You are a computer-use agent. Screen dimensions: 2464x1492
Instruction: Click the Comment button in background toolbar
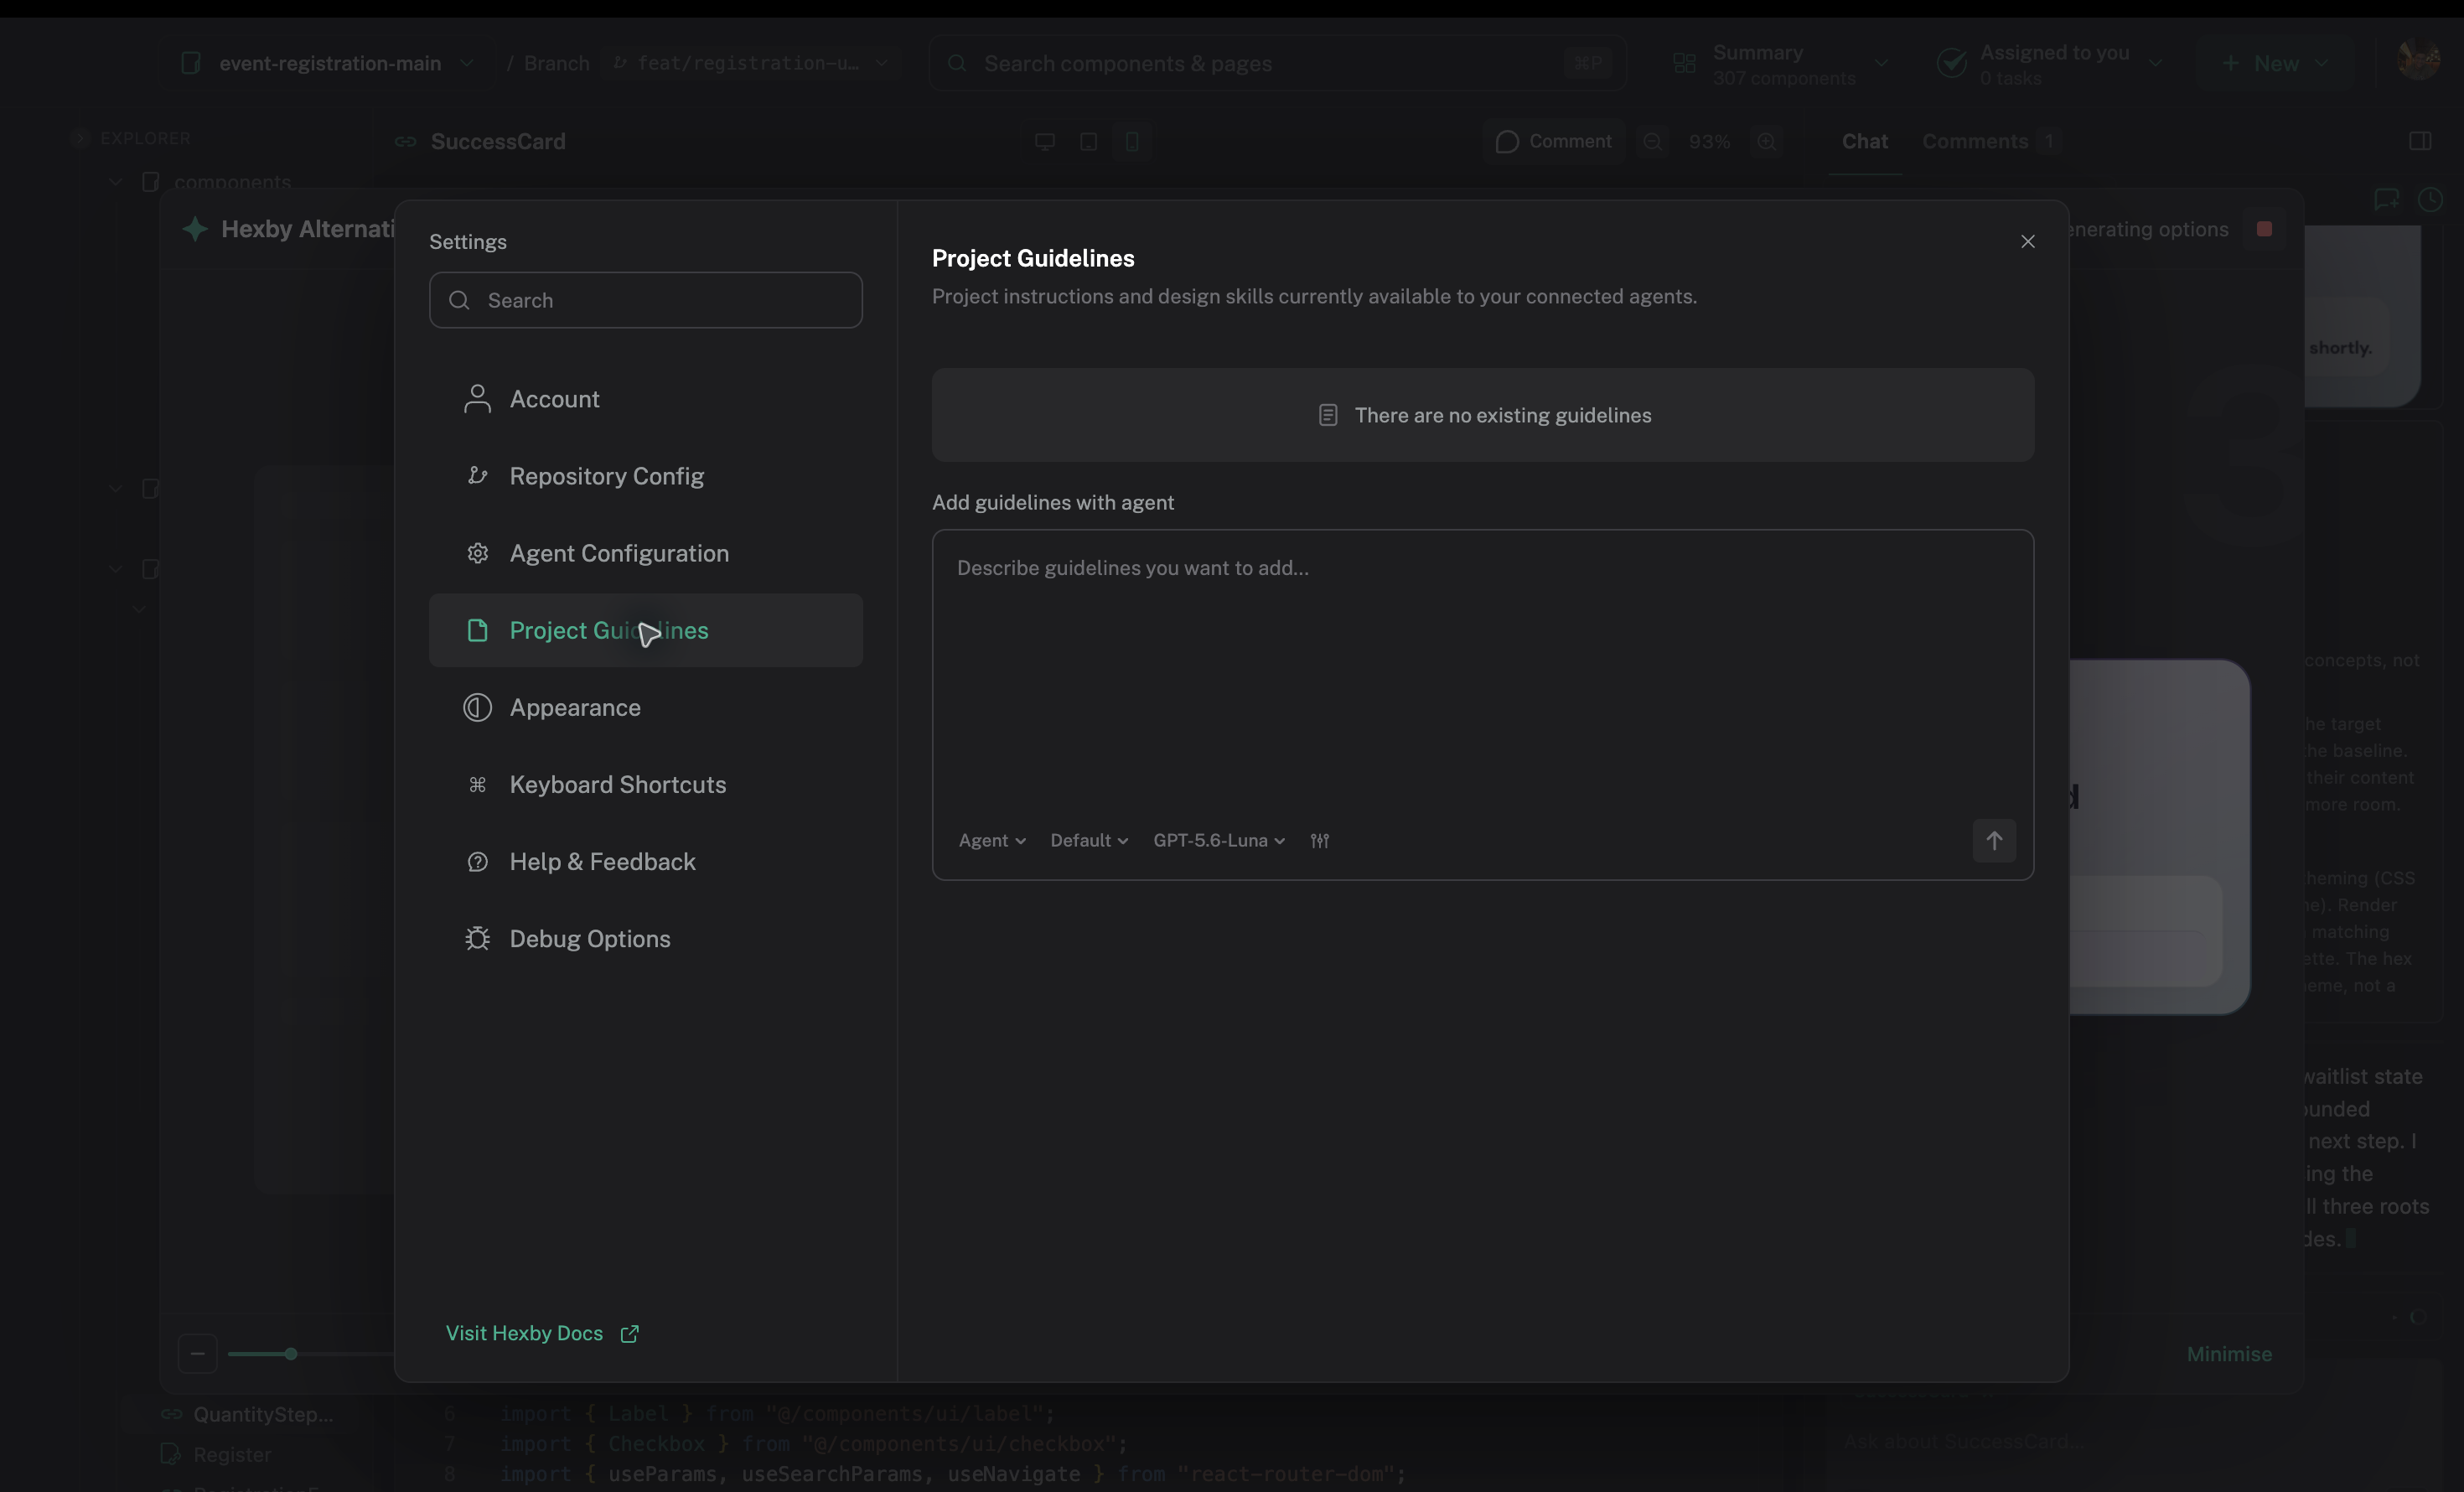point(1553,141)
